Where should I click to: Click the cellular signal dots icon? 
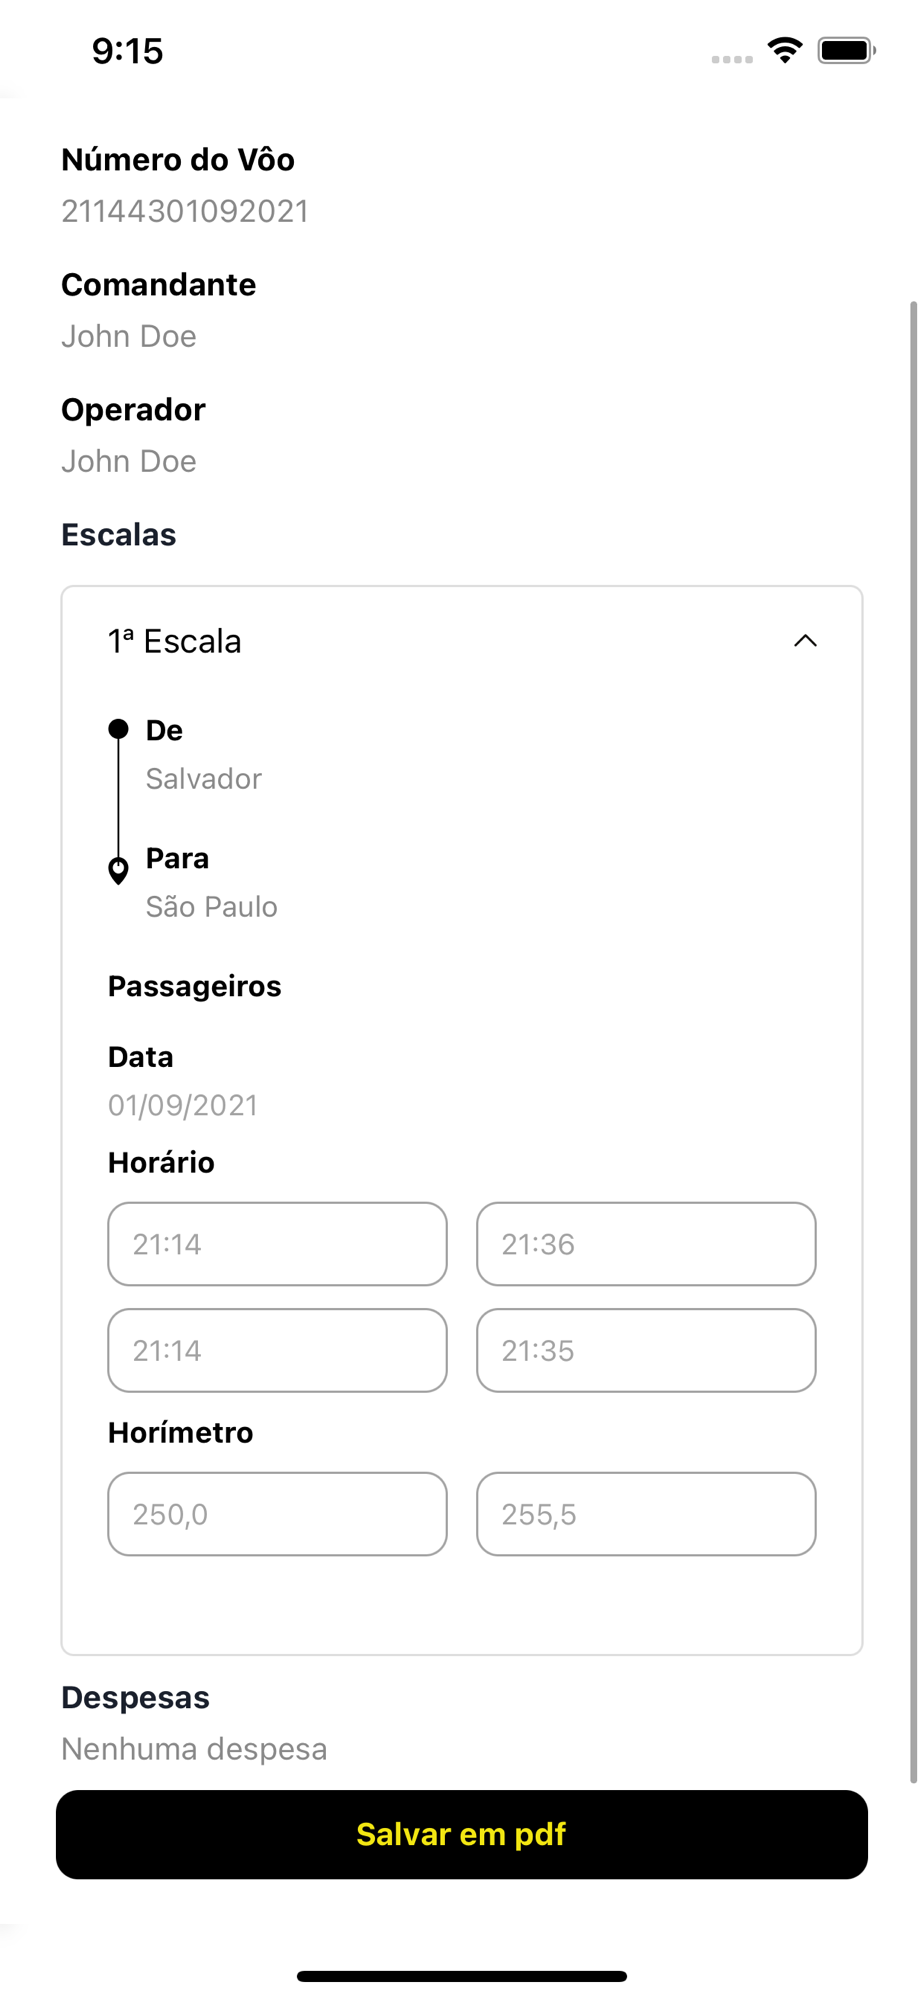pyautogui.click(x=732, y=59)
